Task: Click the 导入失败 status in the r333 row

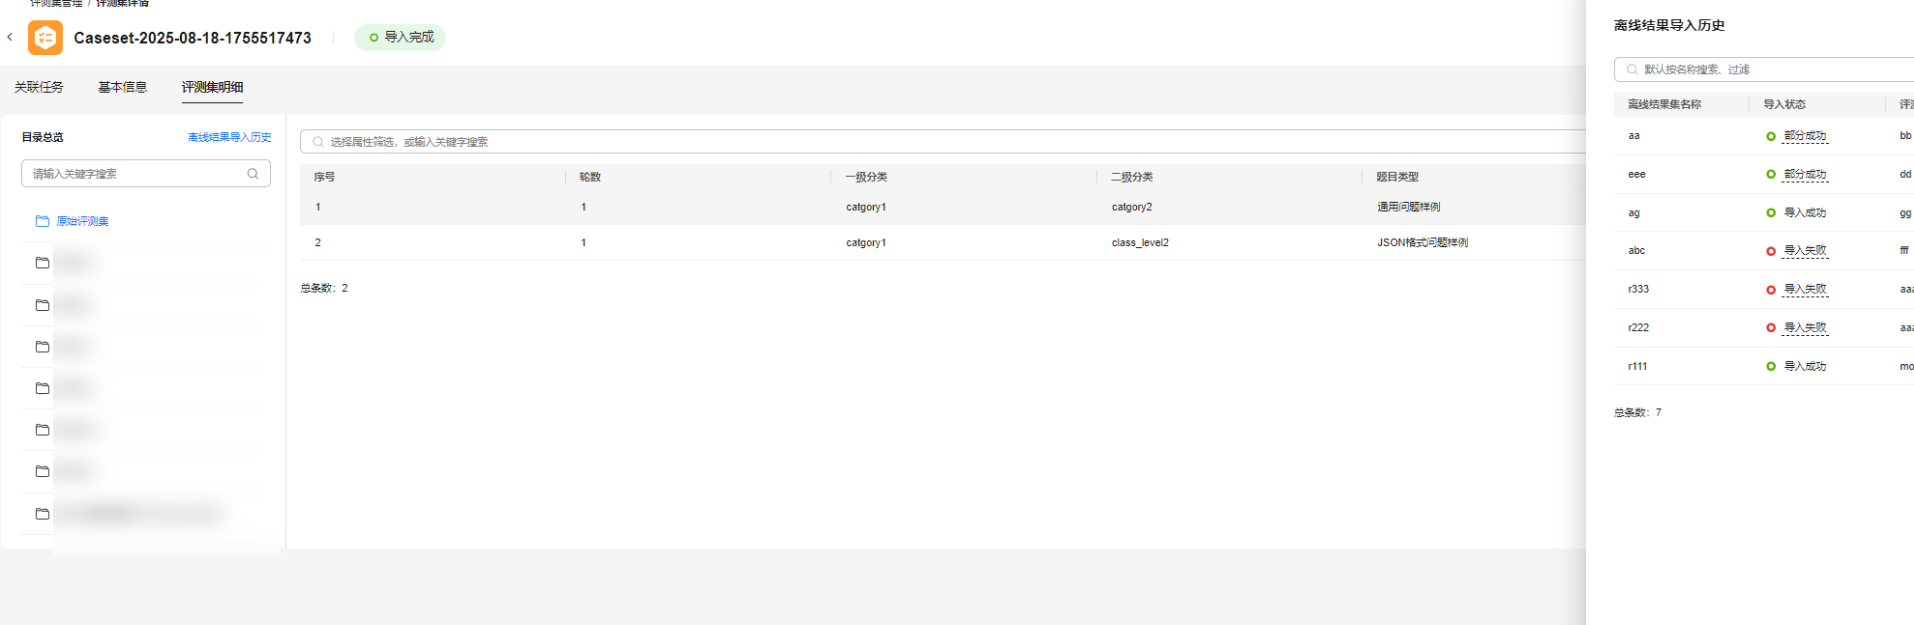Action: point(1805,290)
